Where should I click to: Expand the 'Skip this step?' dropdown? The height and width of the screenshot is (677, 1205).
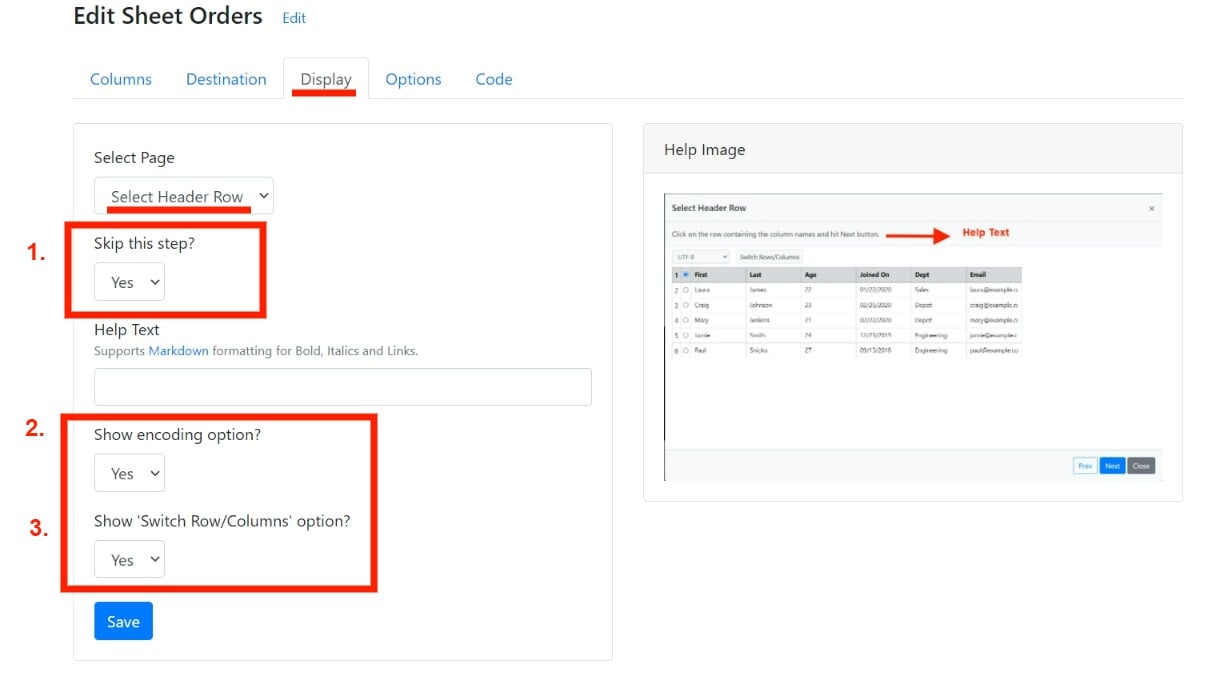(129, 282)
